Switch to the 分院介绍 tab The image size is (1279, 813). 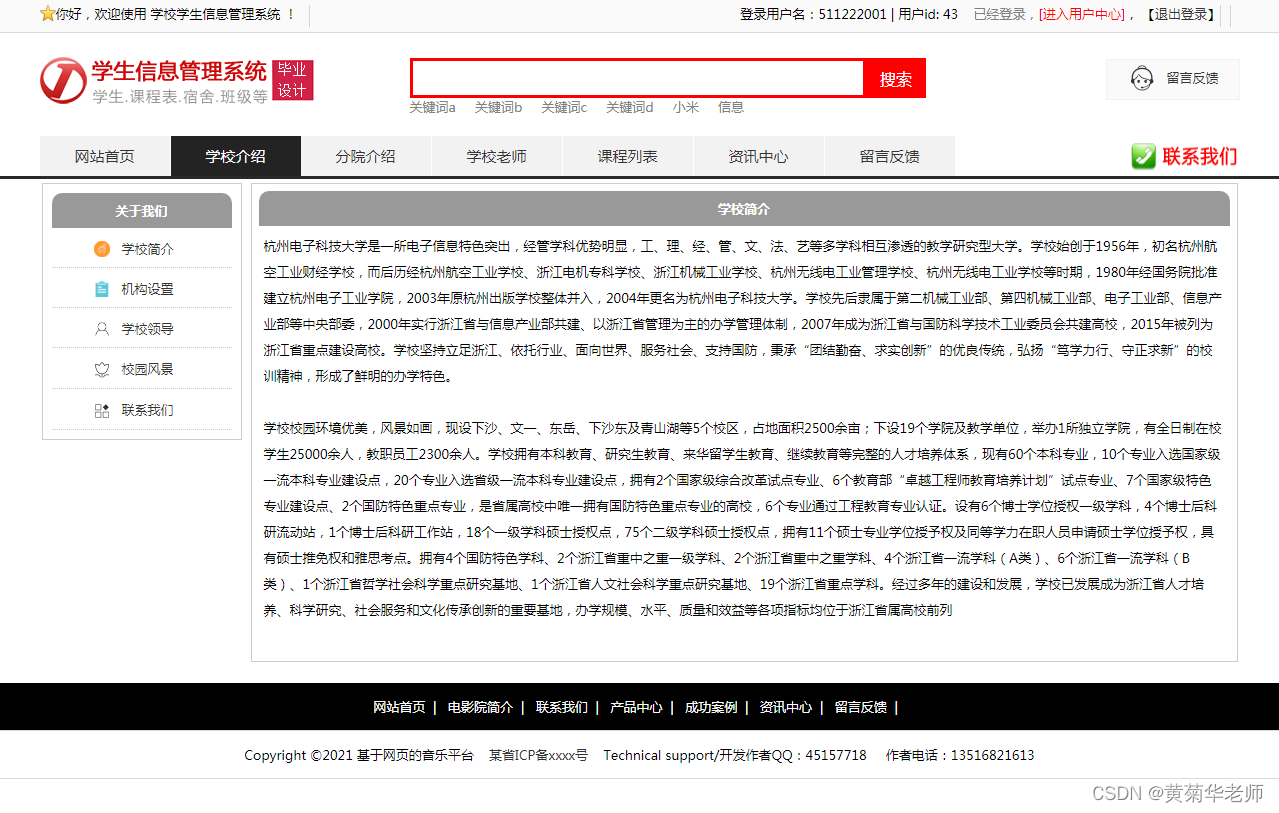365,157
